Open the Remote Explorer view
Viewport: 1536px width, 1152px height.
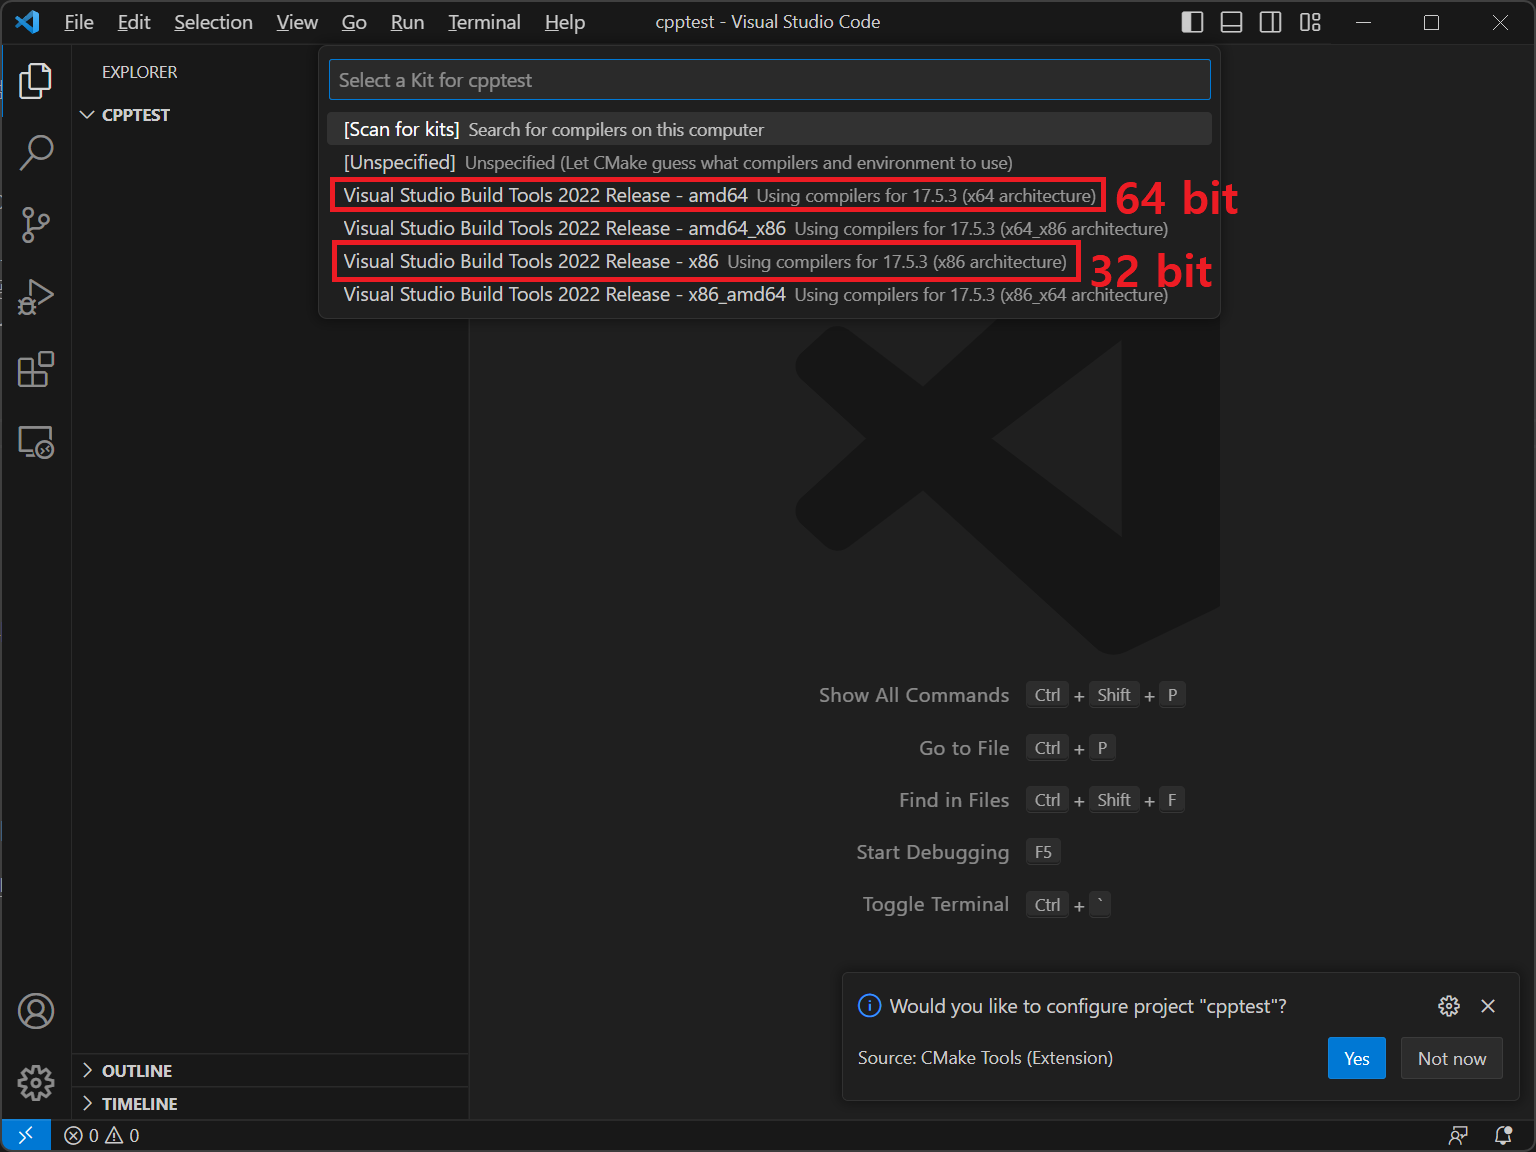click(36, 442)
